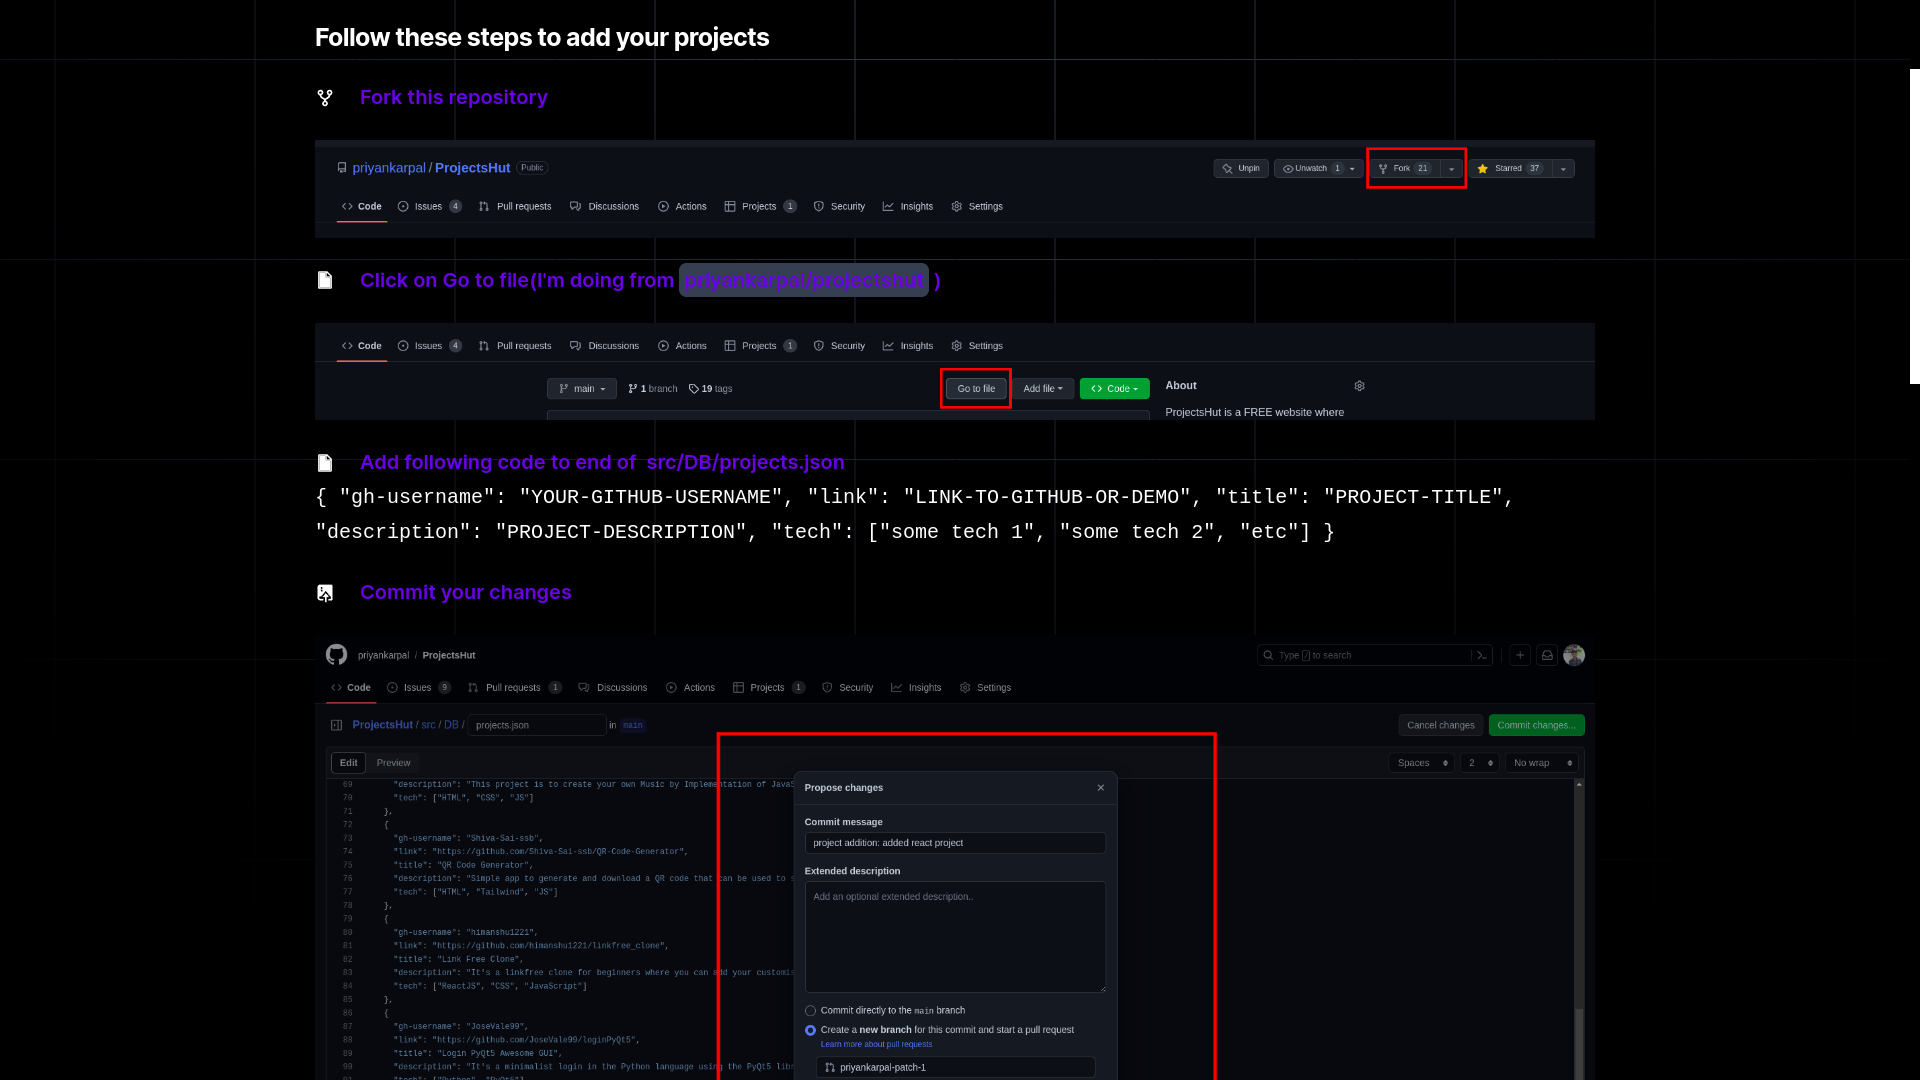1920x1080 pixels.
Task: Unpin the repository
Action: coord(1242,168)
